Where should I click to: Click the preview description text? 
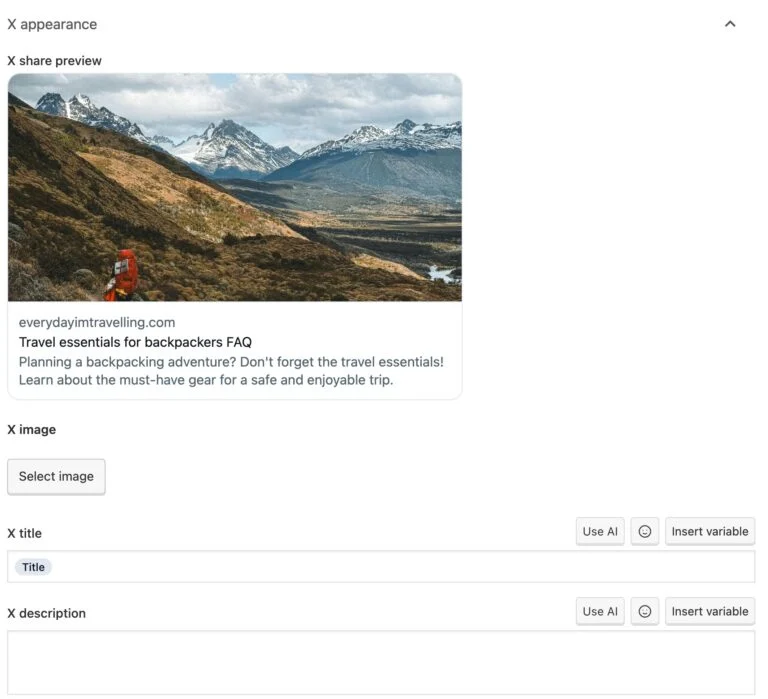coord(231,371)
